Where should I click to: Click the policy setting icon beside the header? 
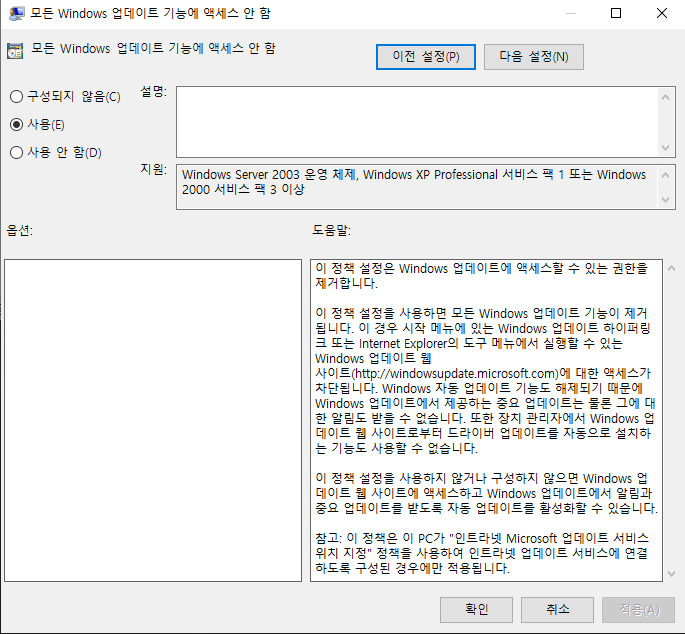point(15,50)
